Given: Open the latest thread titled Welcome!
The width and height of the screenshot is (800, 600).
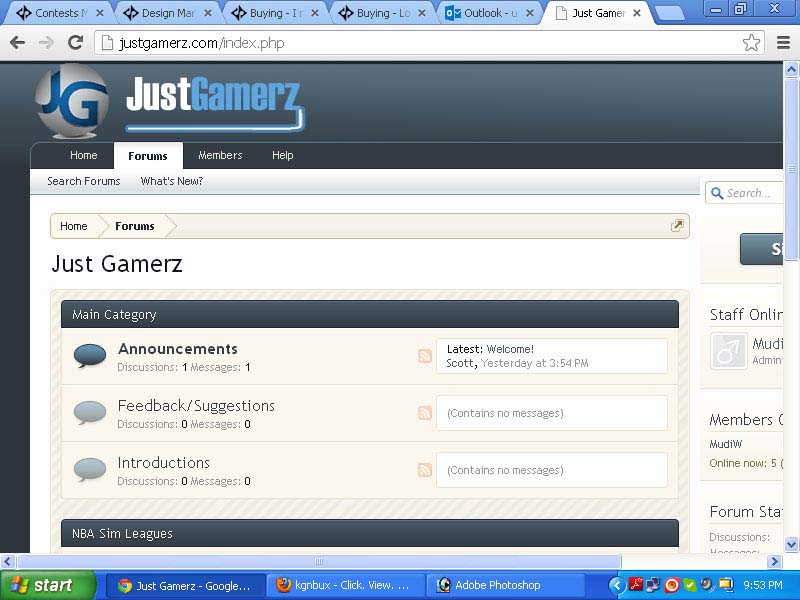Looking at the screenshot, I should click(x=510, y=349).
